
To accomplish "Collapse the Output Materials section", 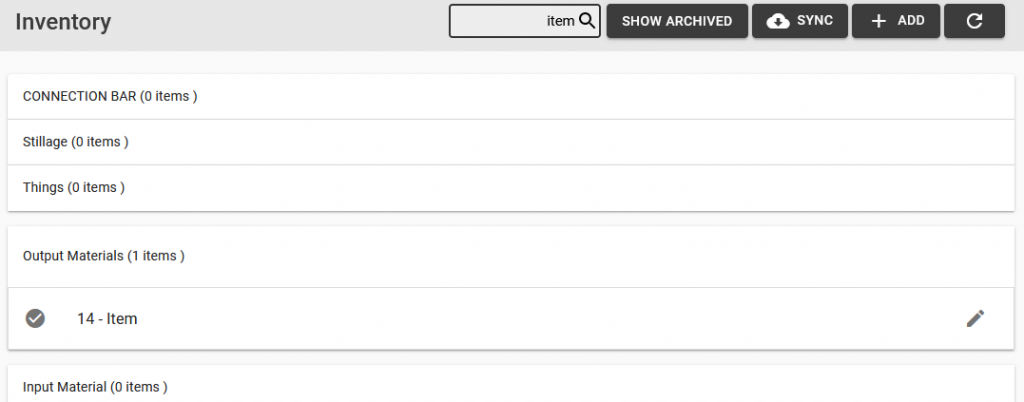I will coord(511,256).
